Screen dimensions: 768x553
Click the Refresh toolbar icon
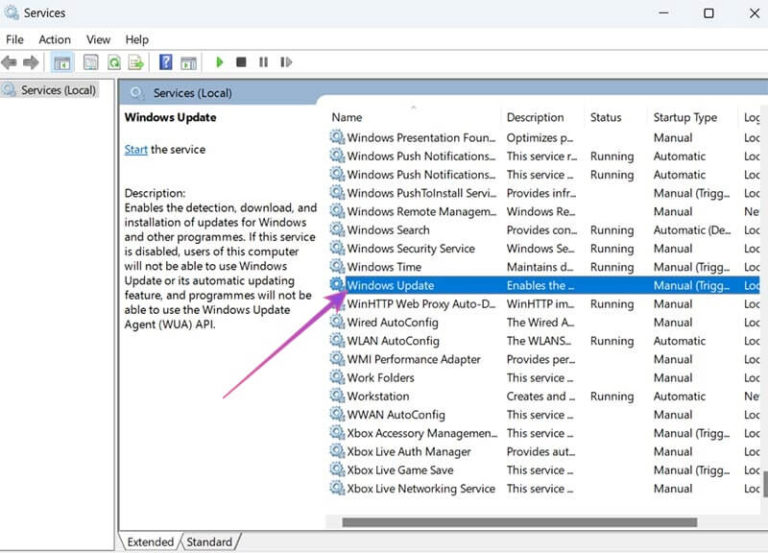[114, 62]
